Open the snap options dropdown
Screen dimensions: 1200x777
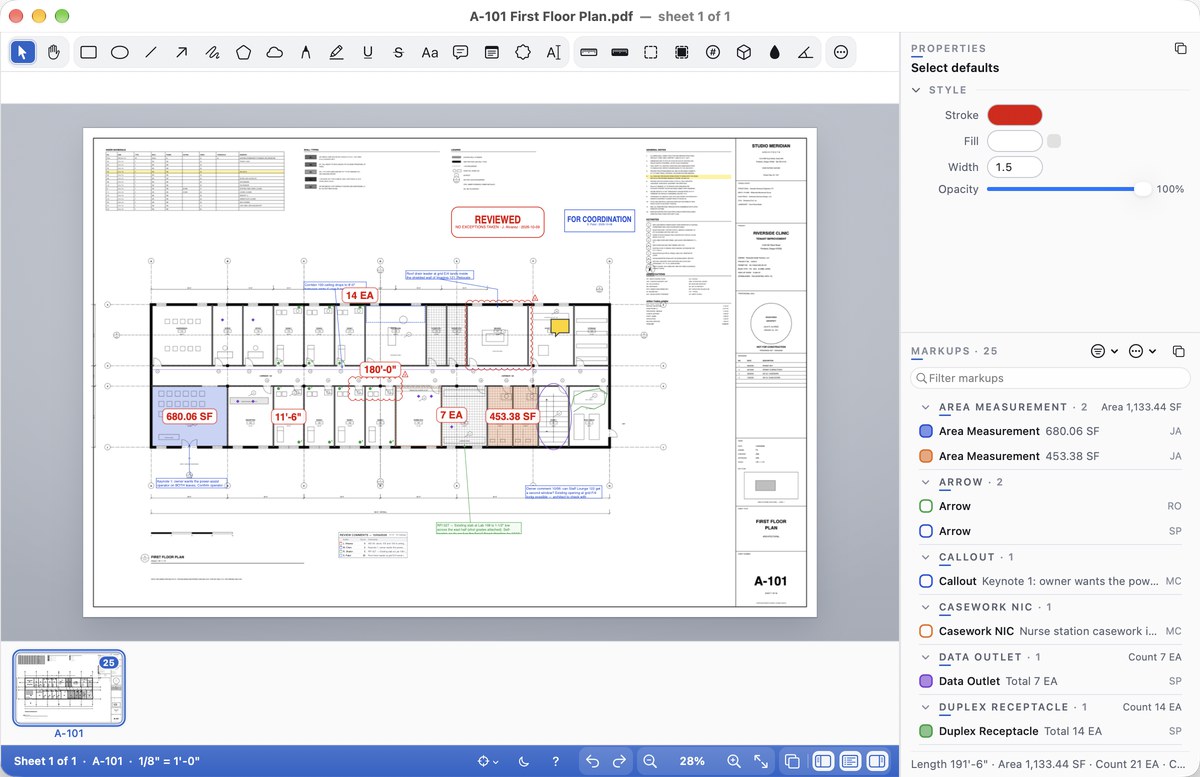click(x=488, y=761)
